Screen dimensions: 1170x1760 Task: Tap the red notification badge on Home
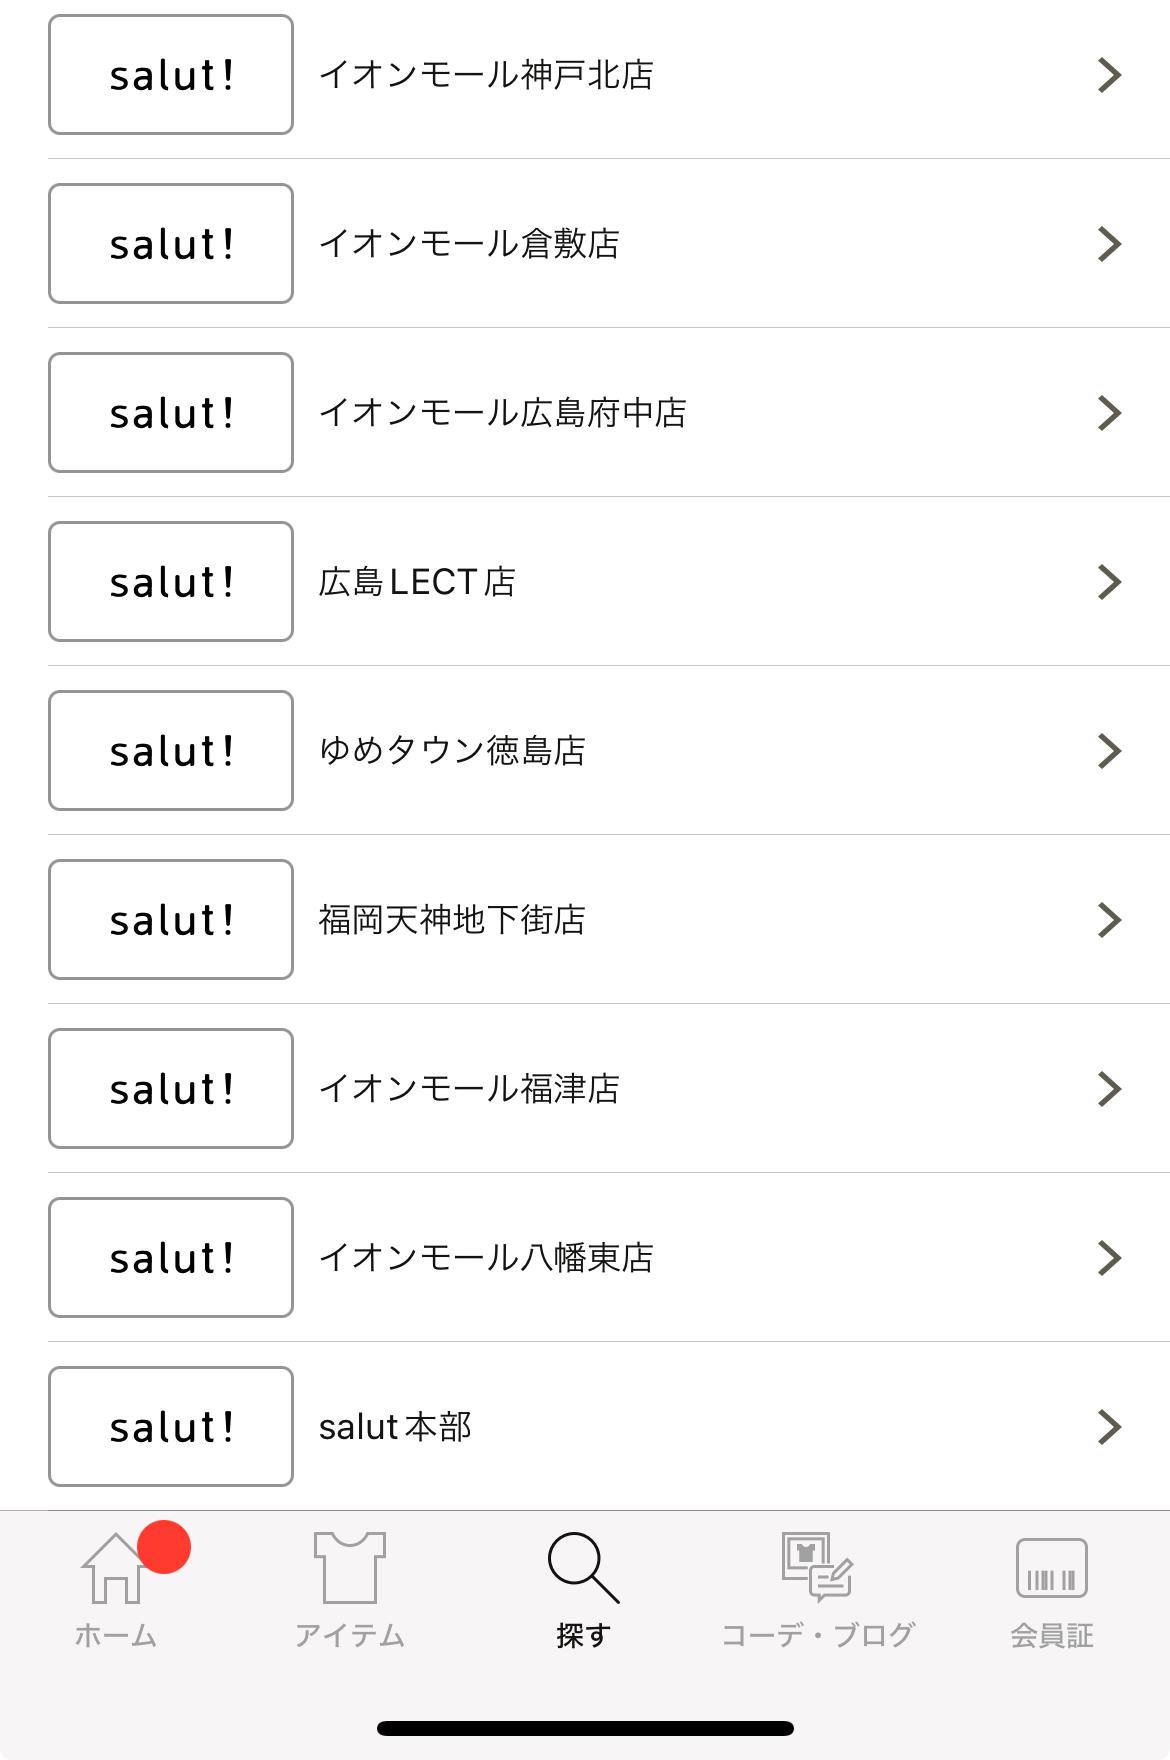(x=164, y=1547)
